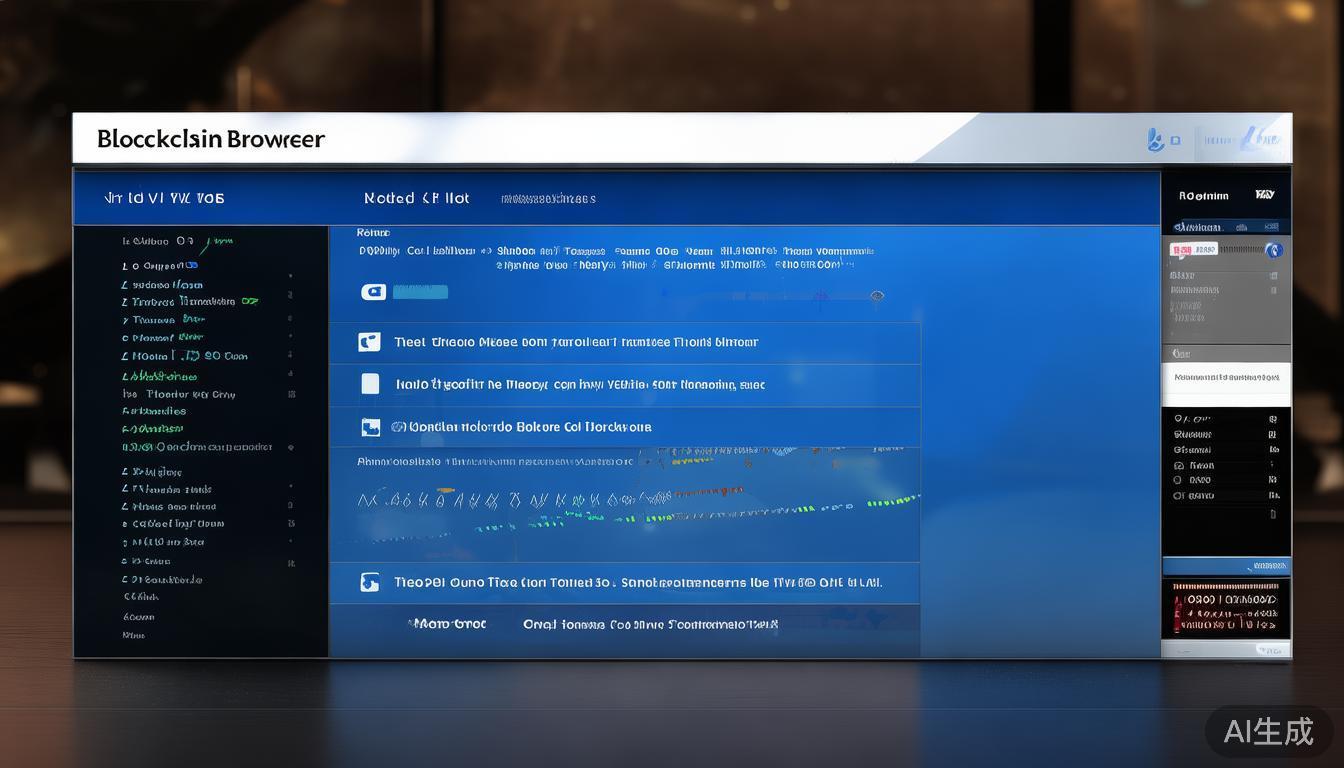Select the radio button beside "0800" in right list
1344x768 pixels.
1178,480
